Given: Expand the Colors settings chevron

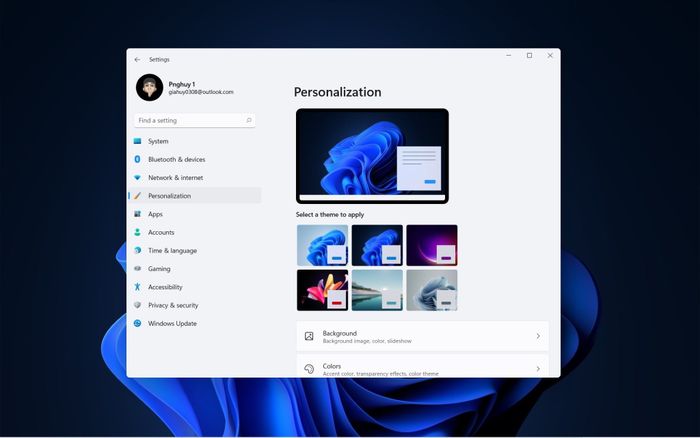Looking at the screenshot, I should [538, 369].
